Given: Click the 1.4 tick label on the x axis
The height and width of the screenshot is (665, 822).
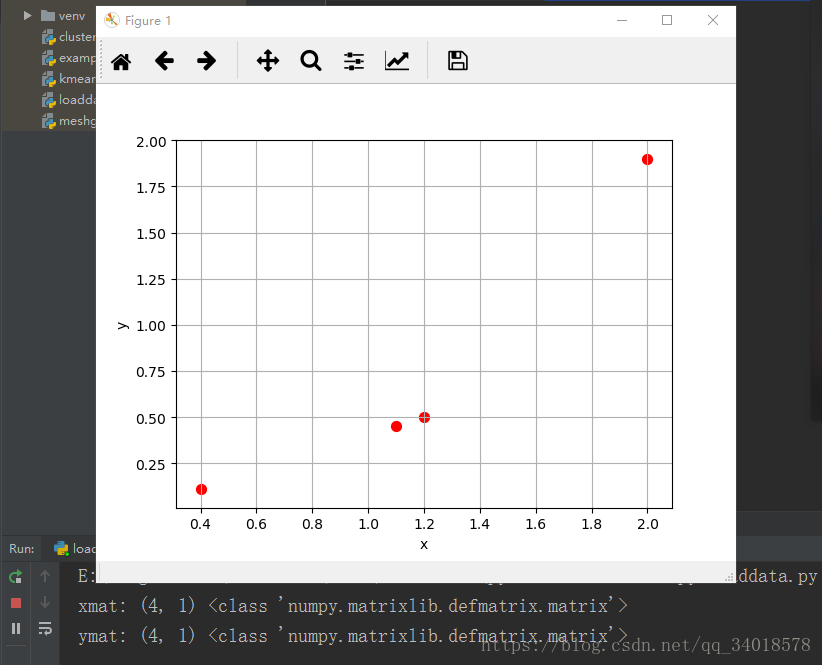Looking at the screenshot, I should (x=480, y=524).
